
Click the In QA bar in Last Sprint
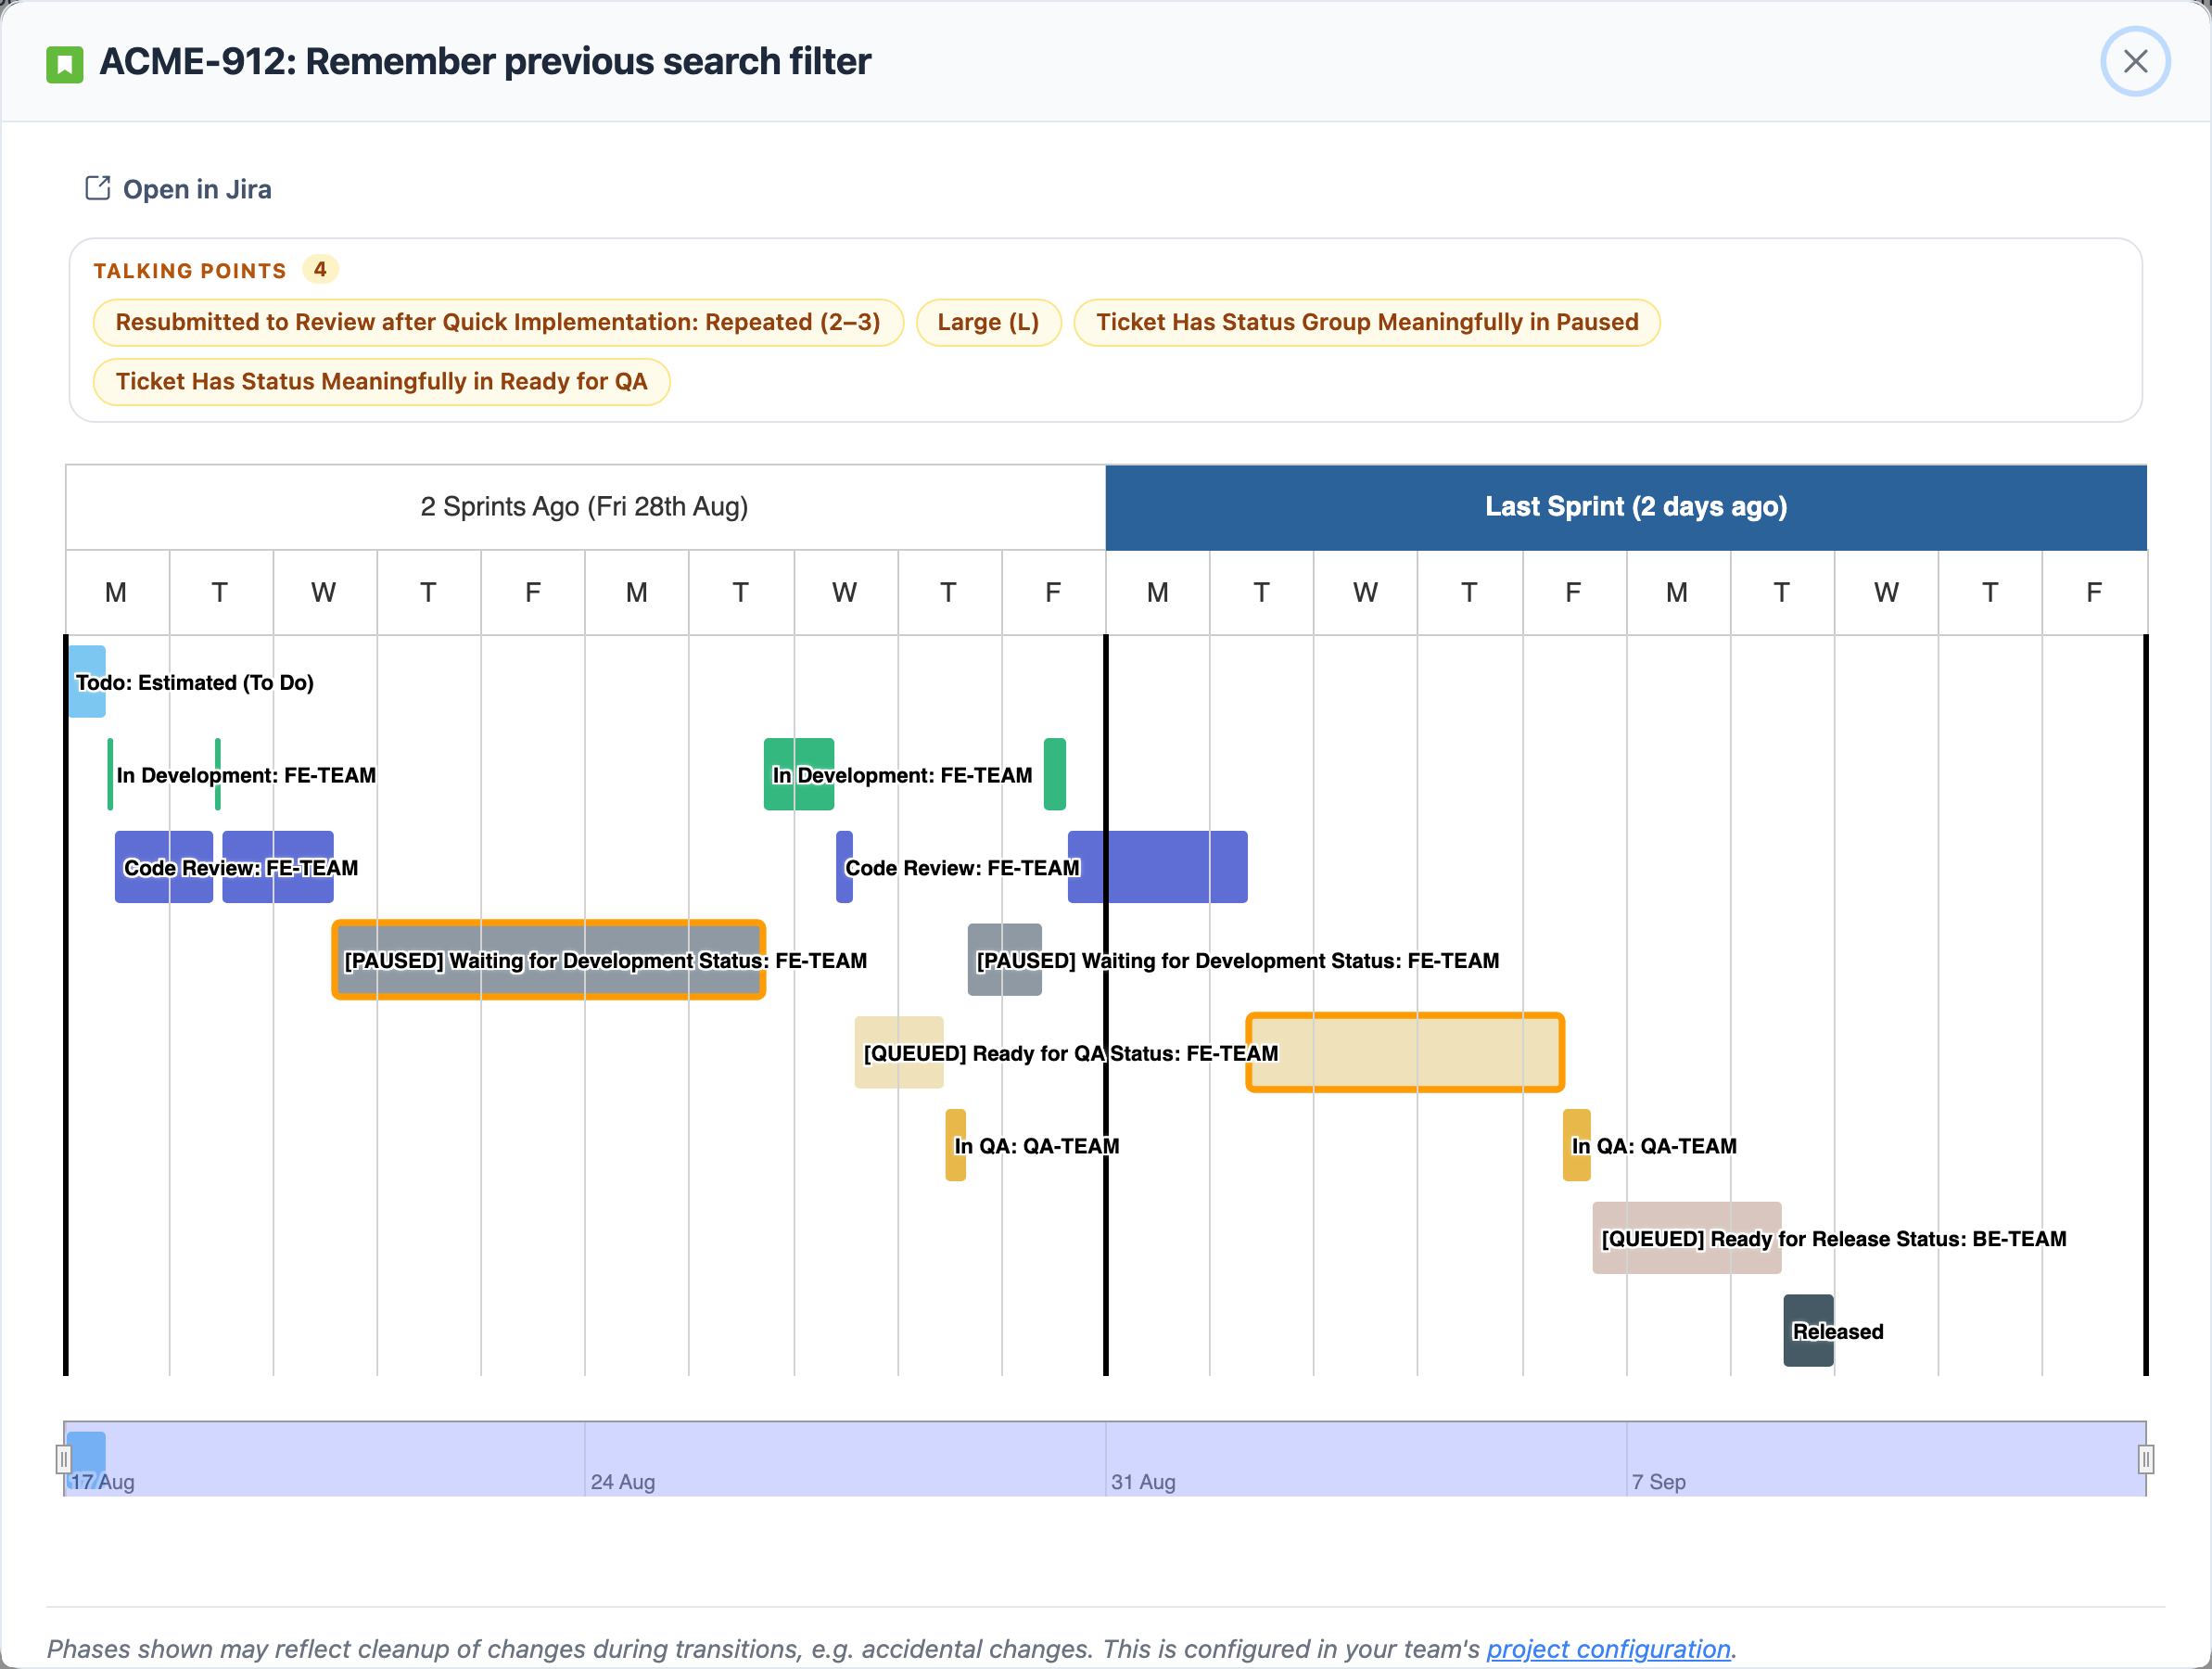pyautogui.click(x=1576, y=1145)
